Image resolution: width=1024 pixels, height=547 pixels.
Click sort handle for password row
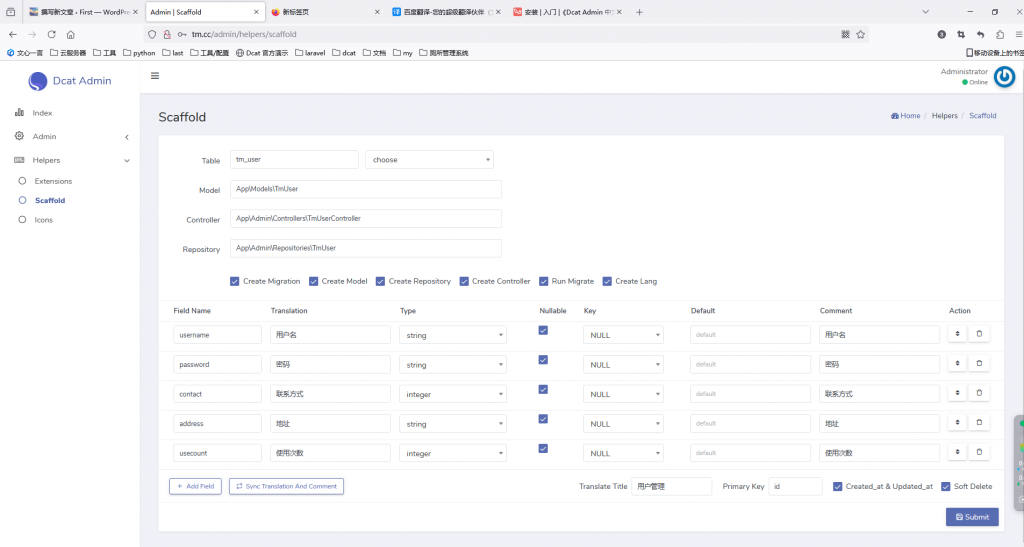point(957,364)
